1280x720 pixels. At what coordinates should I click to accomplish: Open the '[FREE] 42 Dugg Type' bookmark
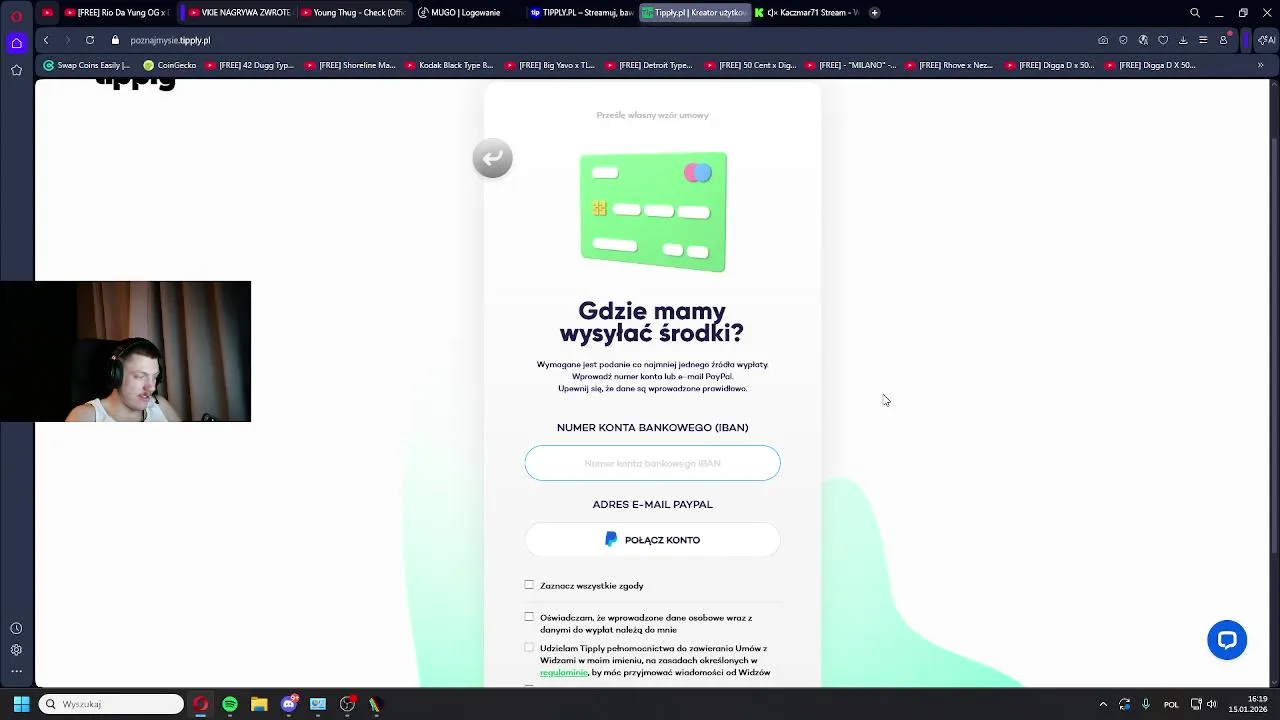[249, 65]
